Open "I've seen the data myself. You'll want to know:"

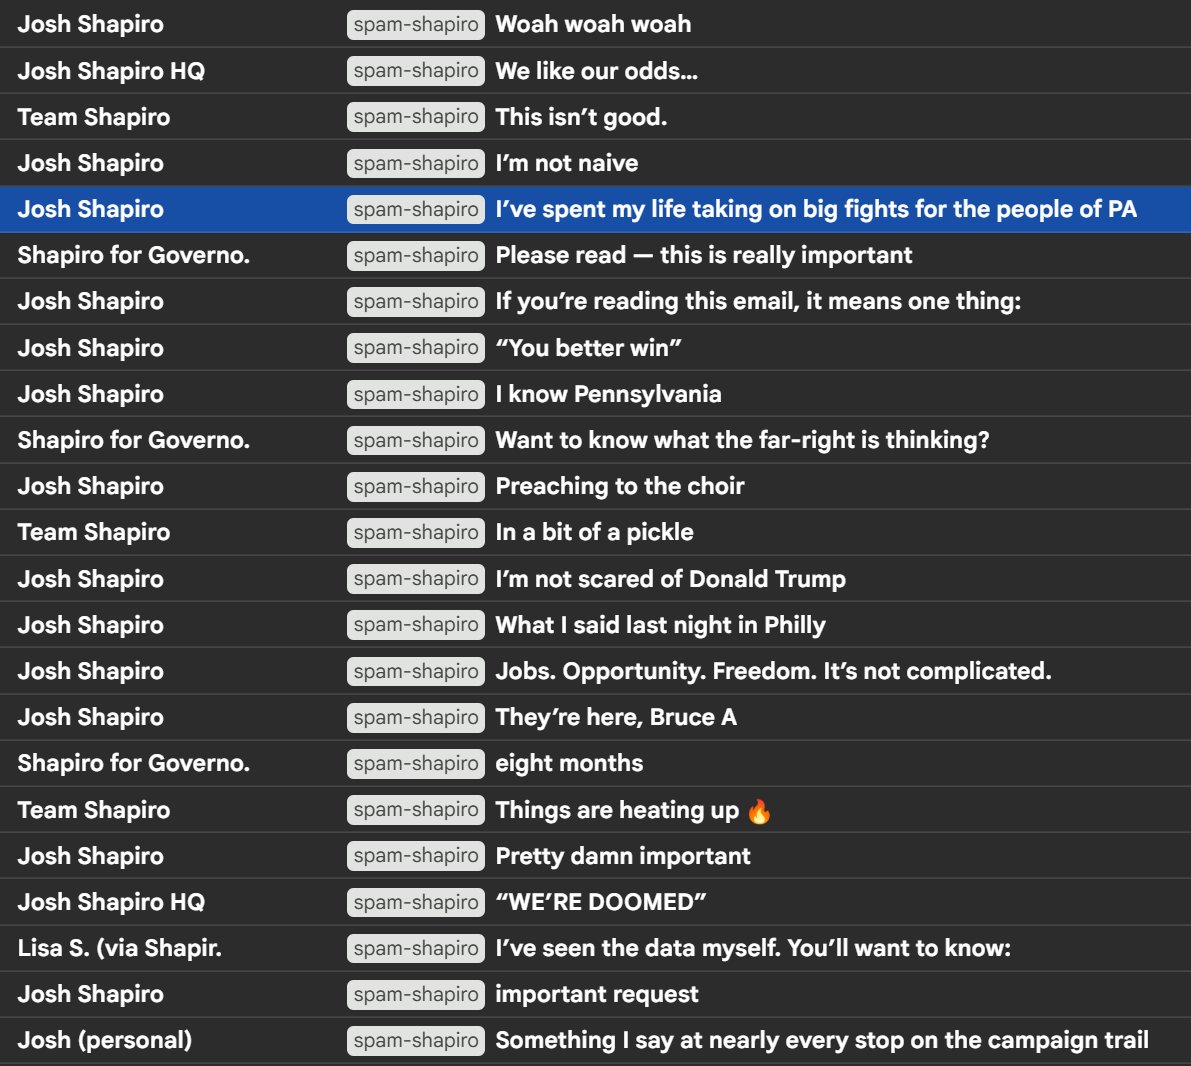753,948
